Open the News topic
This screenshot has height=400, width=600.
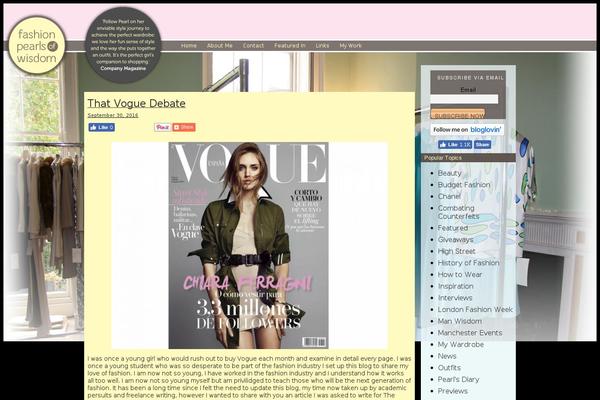(447, 356)
